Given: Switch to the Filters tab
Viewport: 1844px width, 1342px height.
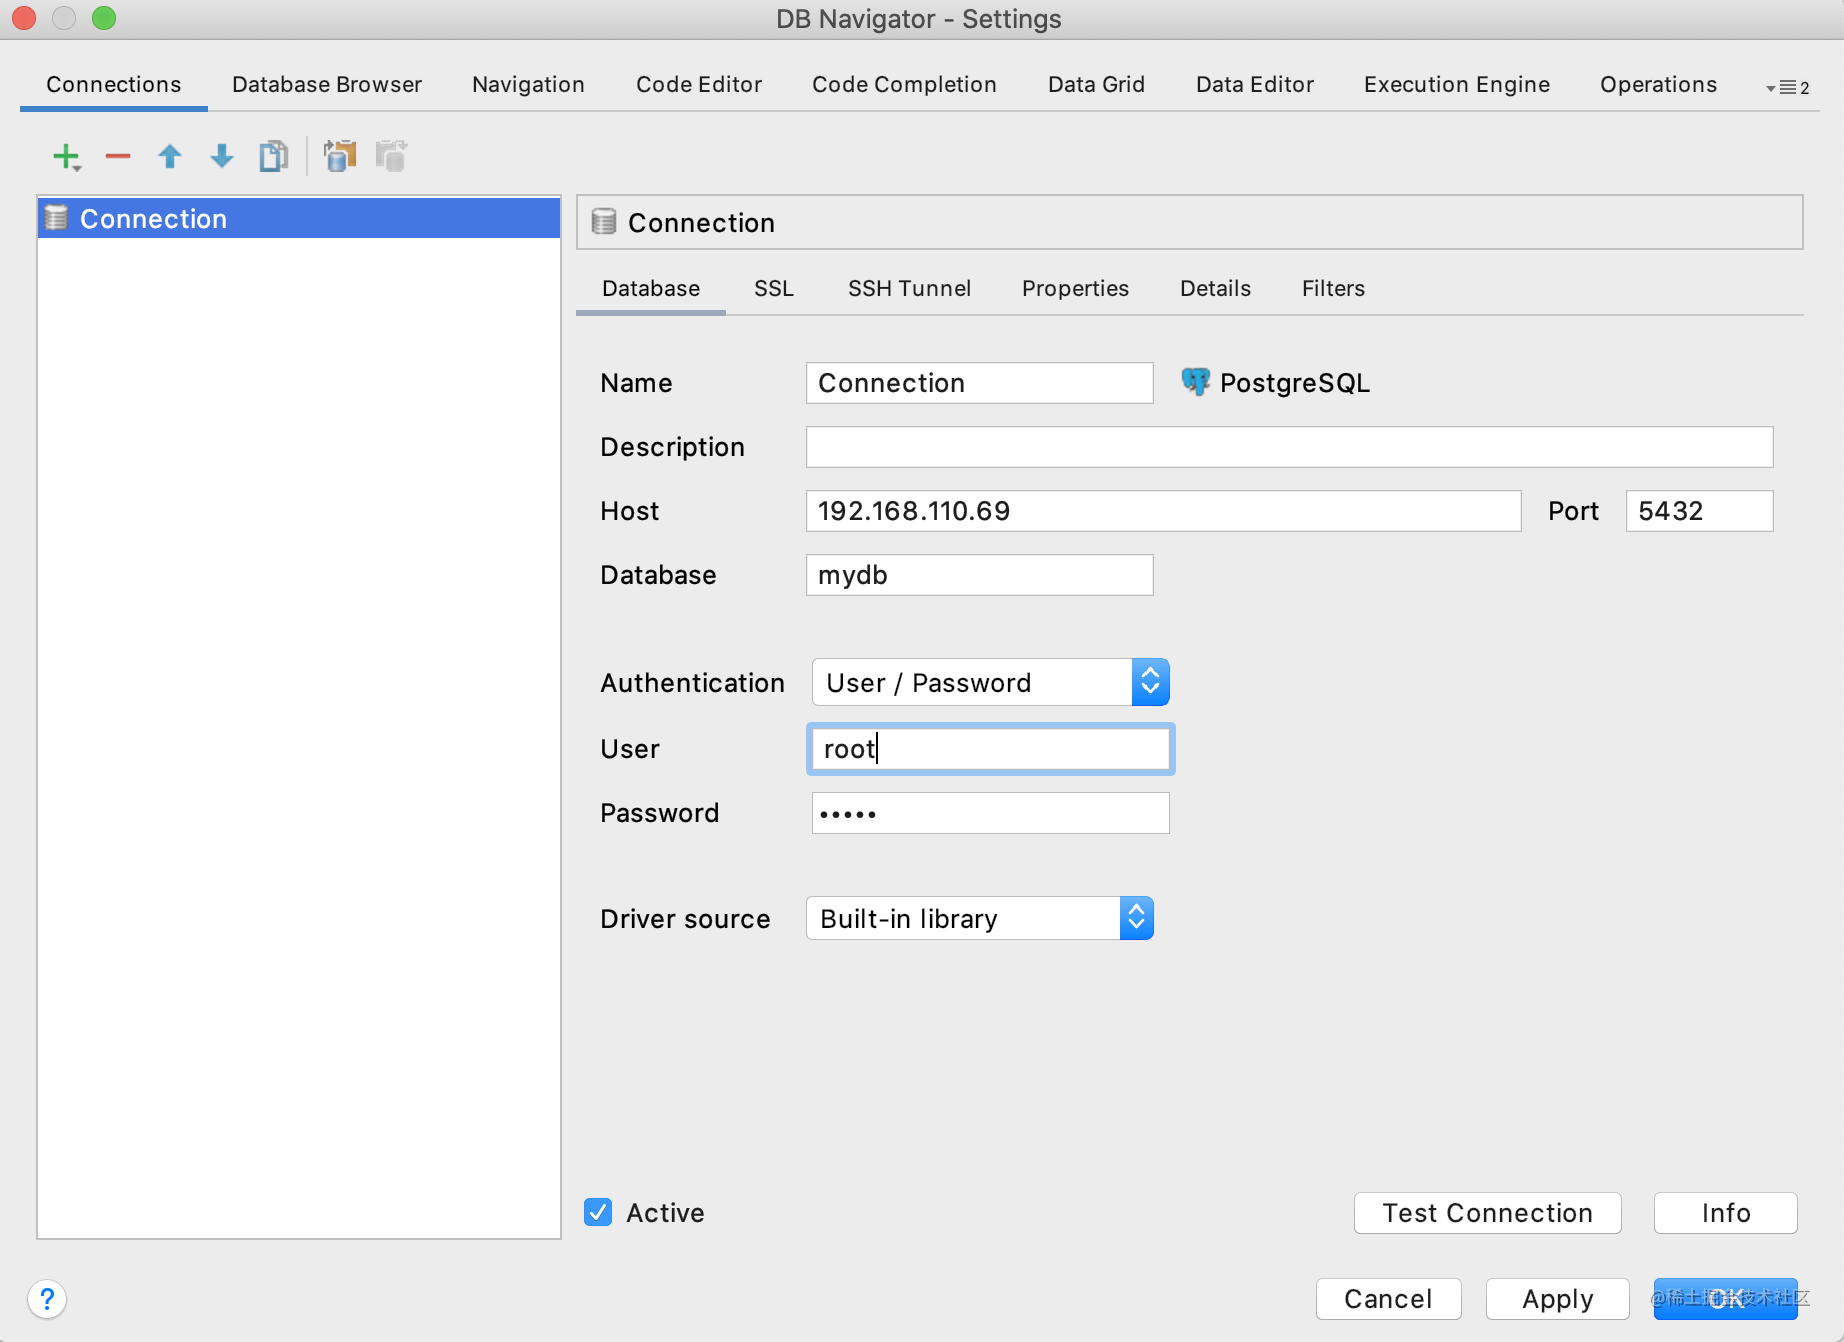Looking at the screenshot, I should [1333, 288].
